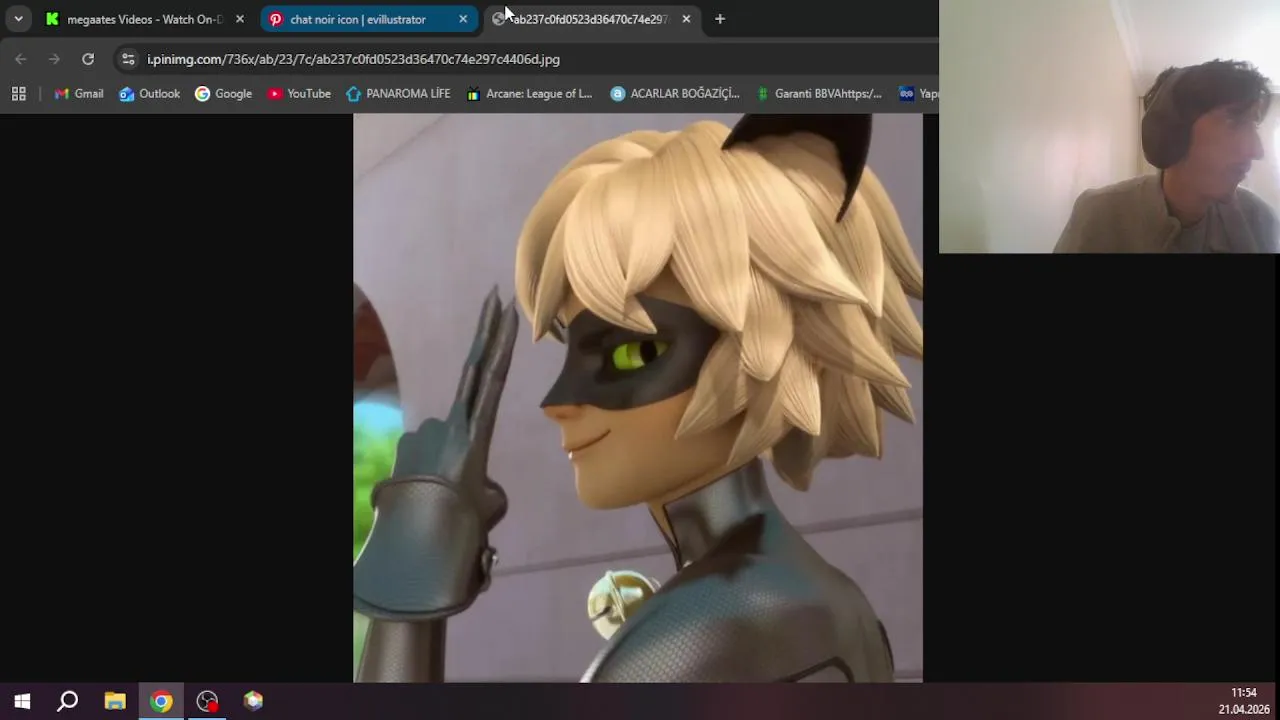Close the megaates Videos tab
This screenshot has height=720, width=1280.
(239, 19)
